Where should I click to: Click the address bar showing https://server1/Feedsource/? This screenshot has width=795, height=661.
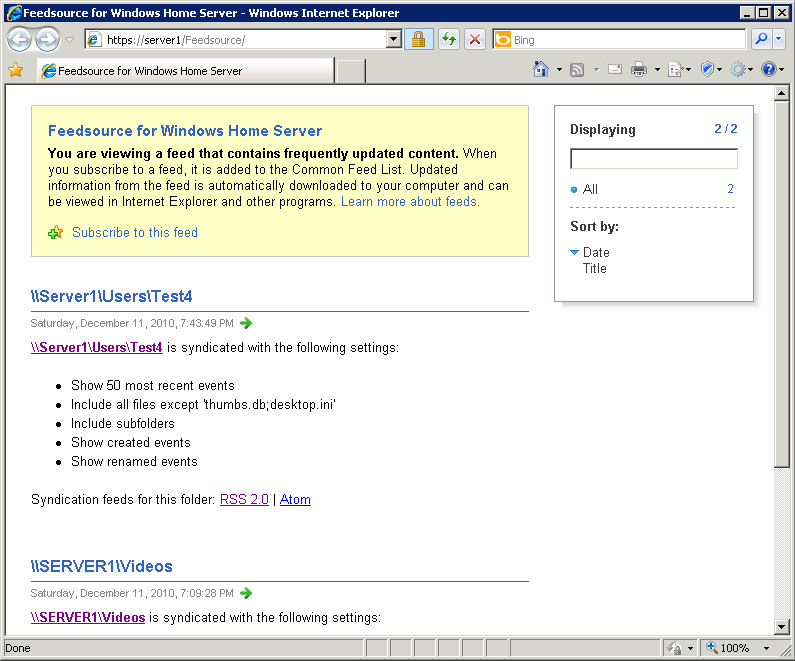tap(236, 40)
